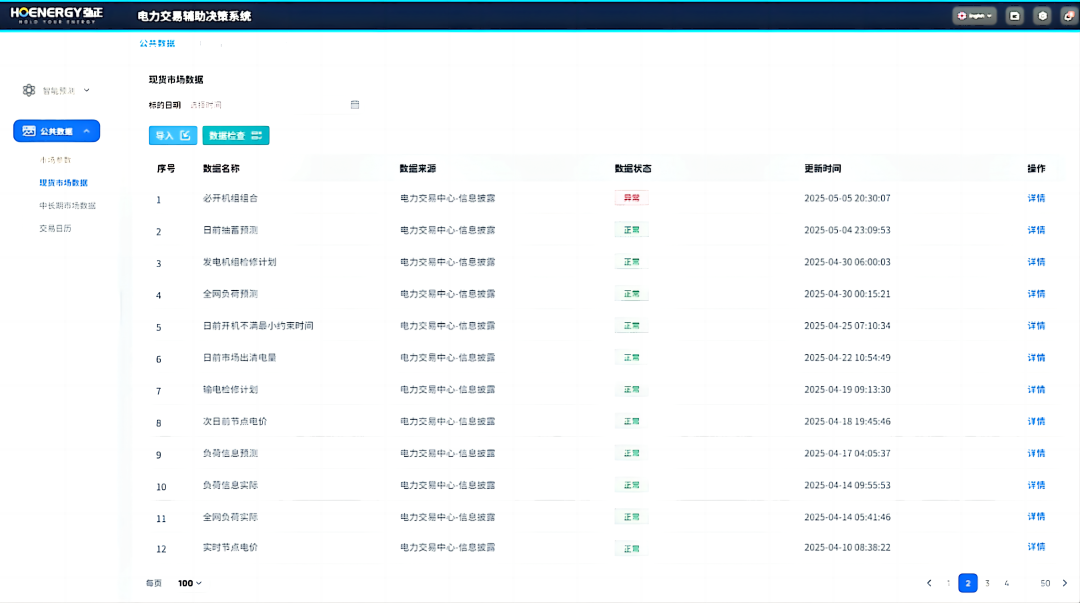The height and width of the screenshot is (603, 1080).
Task: Click the calendar icon in date field
Action: coord(355,105)
